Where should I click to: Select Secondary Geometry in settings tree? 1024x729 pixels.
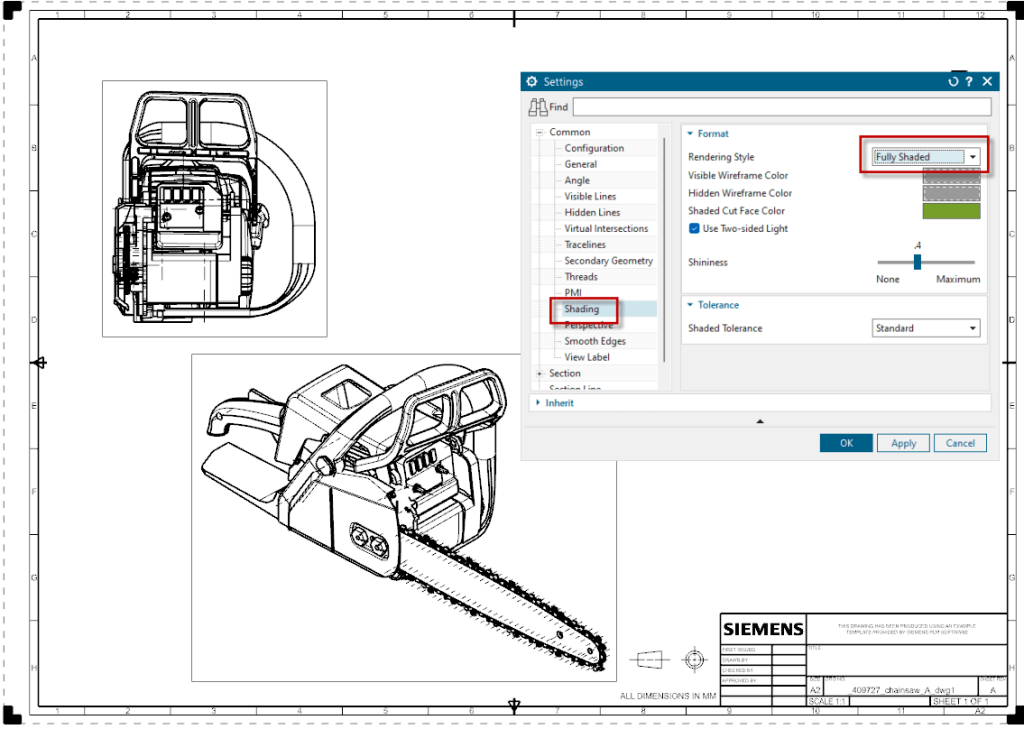(608, 261)
